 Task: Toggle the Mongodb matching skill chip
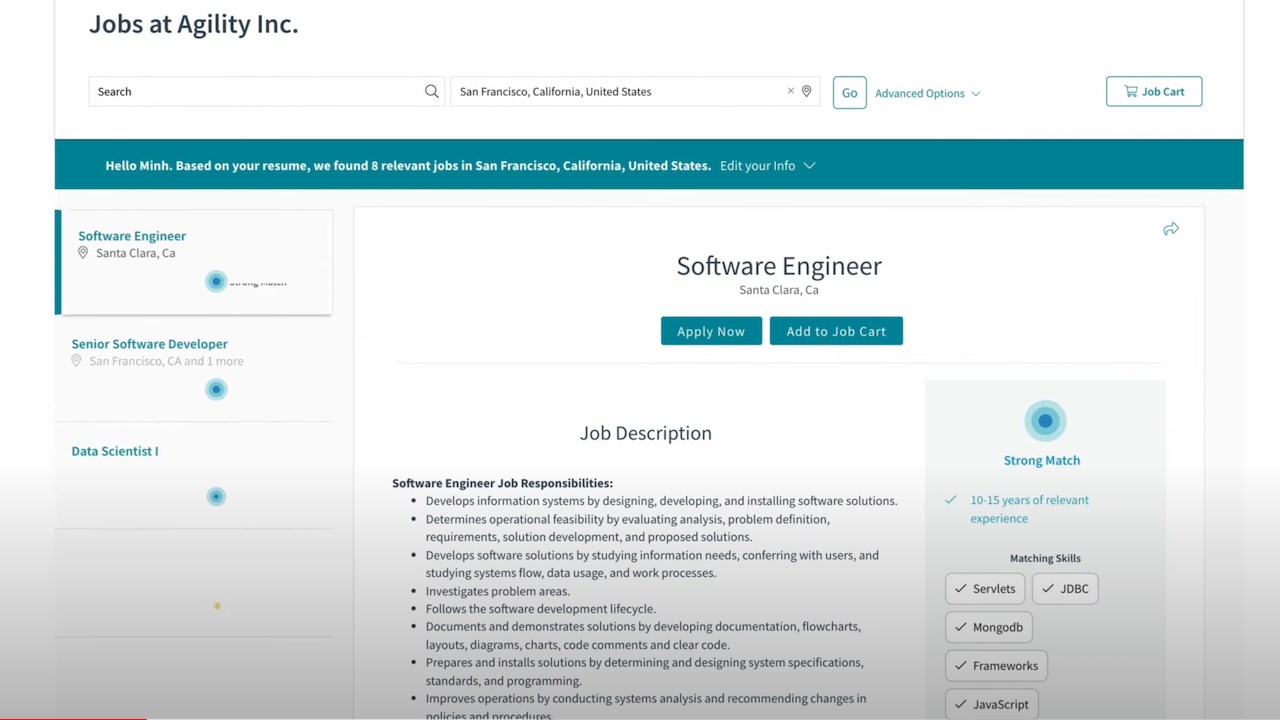[x=988, y=627]
